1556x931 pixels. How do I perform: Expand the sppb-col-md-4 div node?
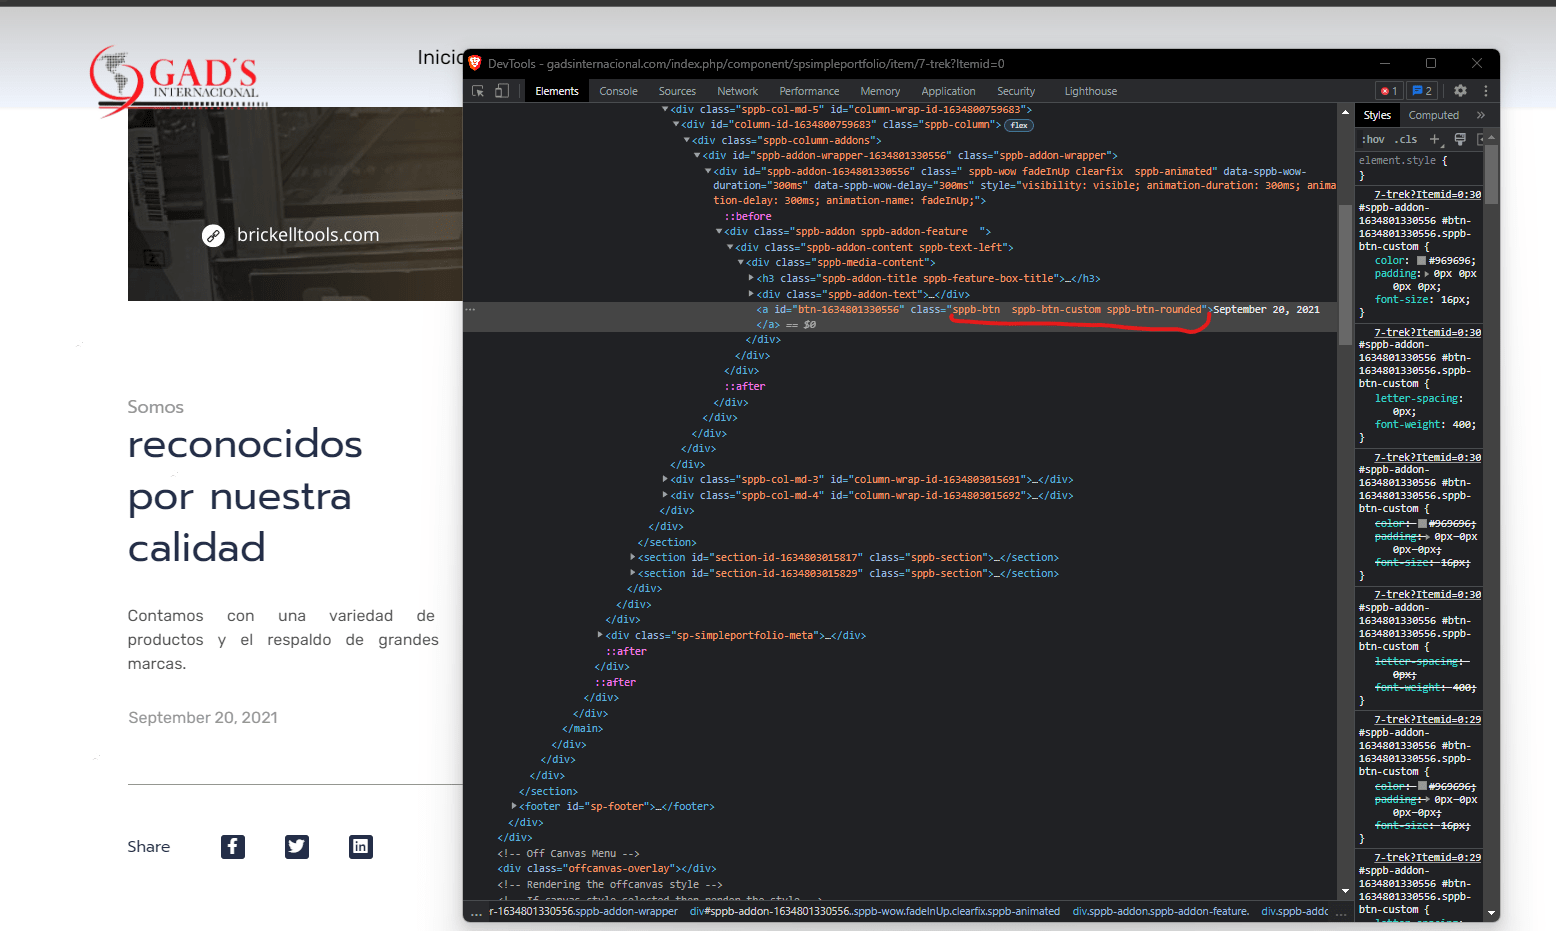(665, 496)
